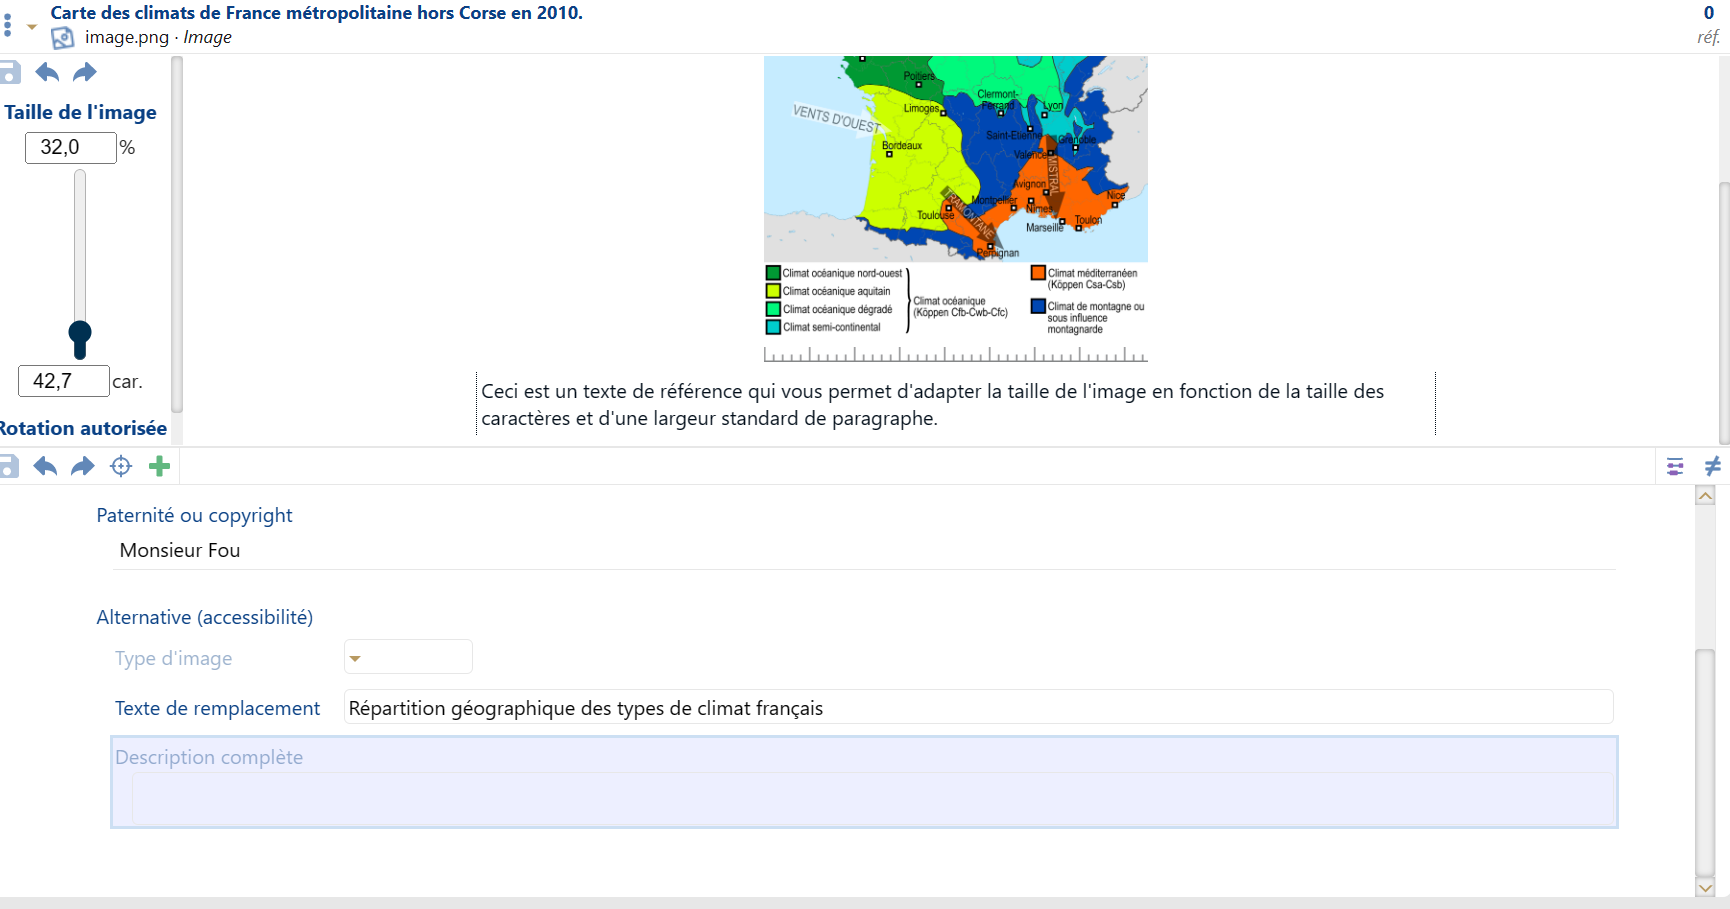Undo in the image size panel
The image size is (1730, 909).
(47, 72)
